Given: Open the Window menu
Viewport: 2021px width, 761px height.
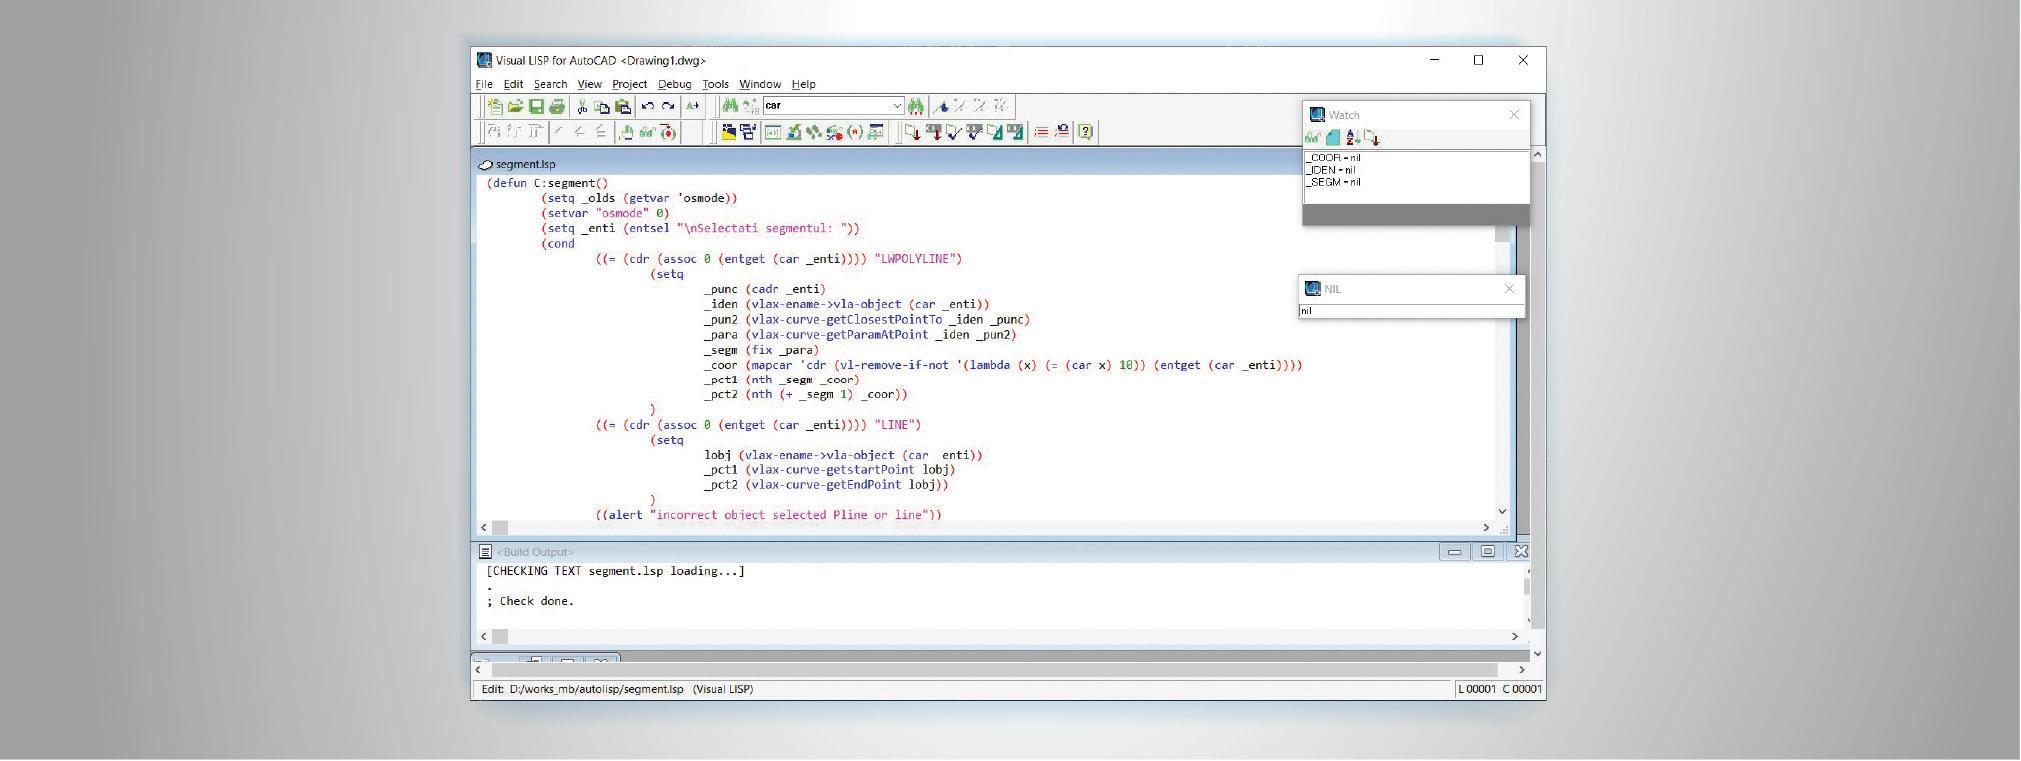Looking at the screenshot, I should (760, 84).
